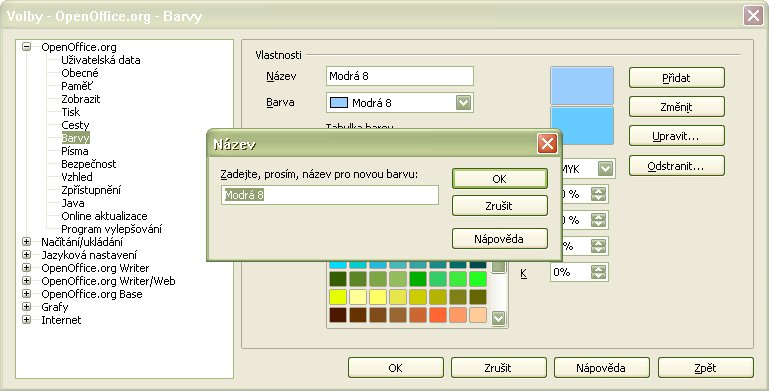Pick the dark olive-brown swatch in yellow row
This screenshot has width=769, height=391.
(478, 297)
